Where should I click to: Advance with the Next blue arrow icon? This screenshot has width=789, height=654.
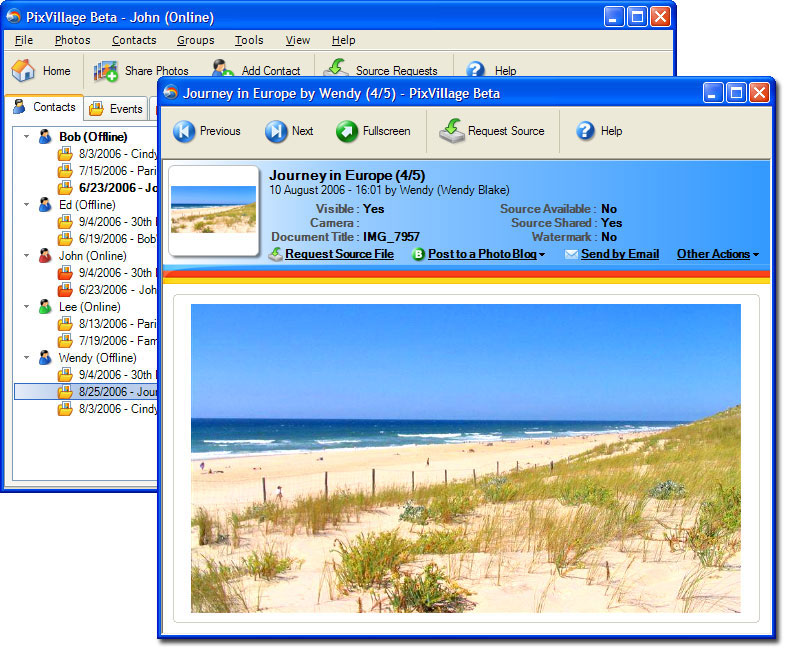point(276,131)
